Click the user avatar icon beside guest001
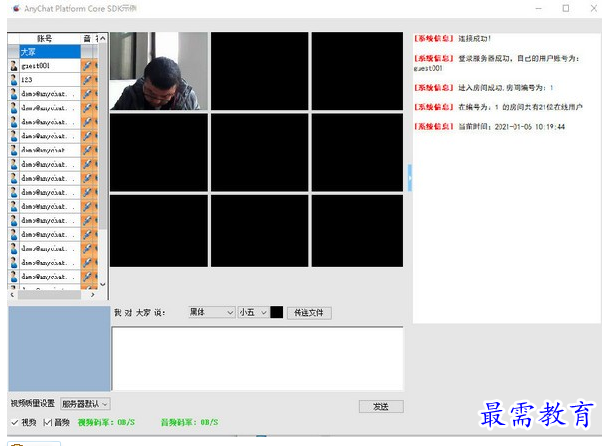Screen dimensions: 602x446 pyautogui.click(x=13, y=65)
